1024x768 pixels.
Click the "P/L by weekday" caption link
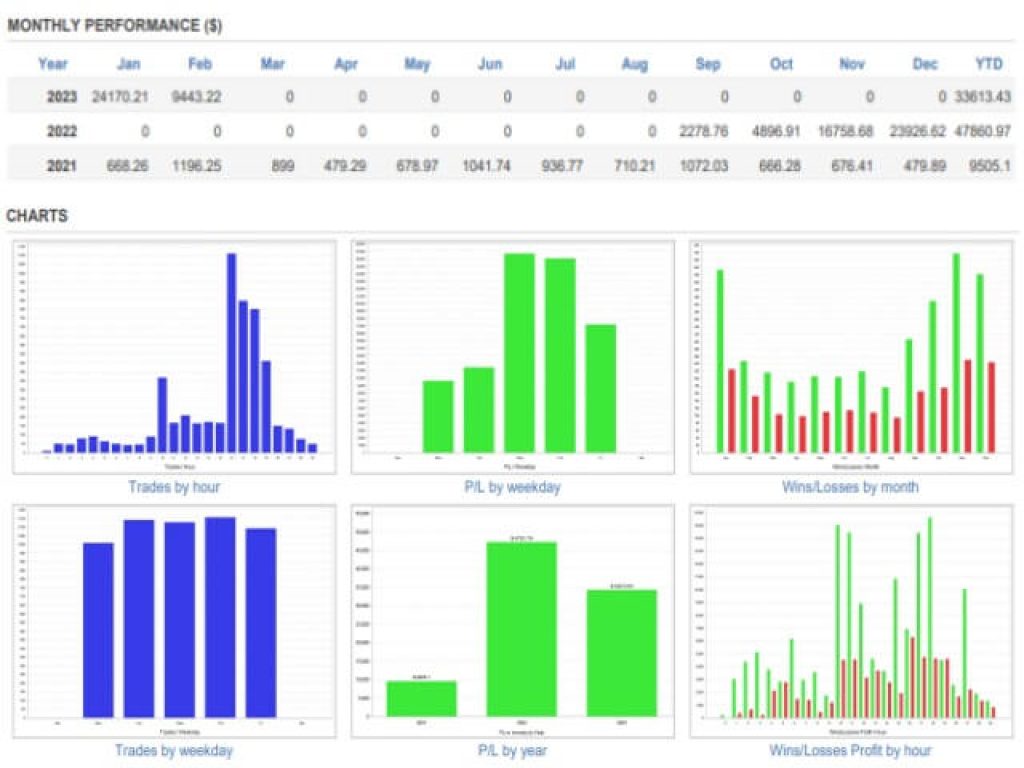512,487
